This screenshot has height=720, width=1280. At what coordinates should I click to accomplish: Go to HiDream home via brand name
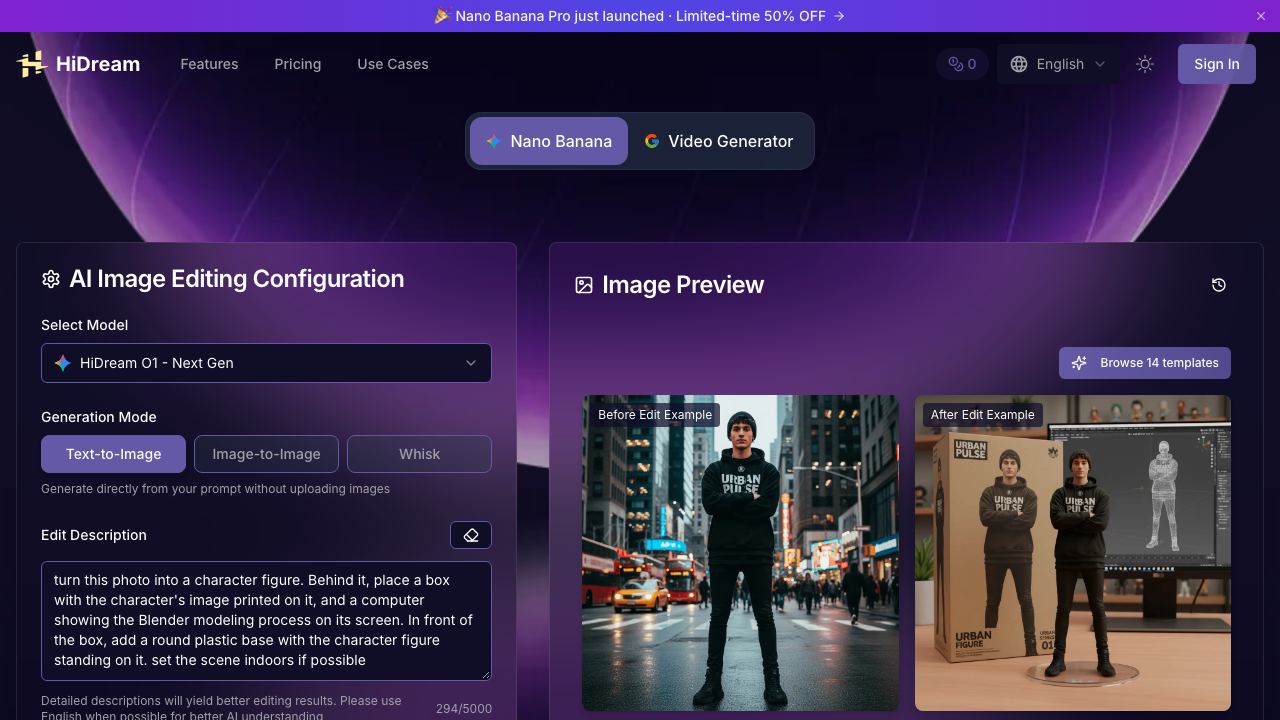pos(98,64)
